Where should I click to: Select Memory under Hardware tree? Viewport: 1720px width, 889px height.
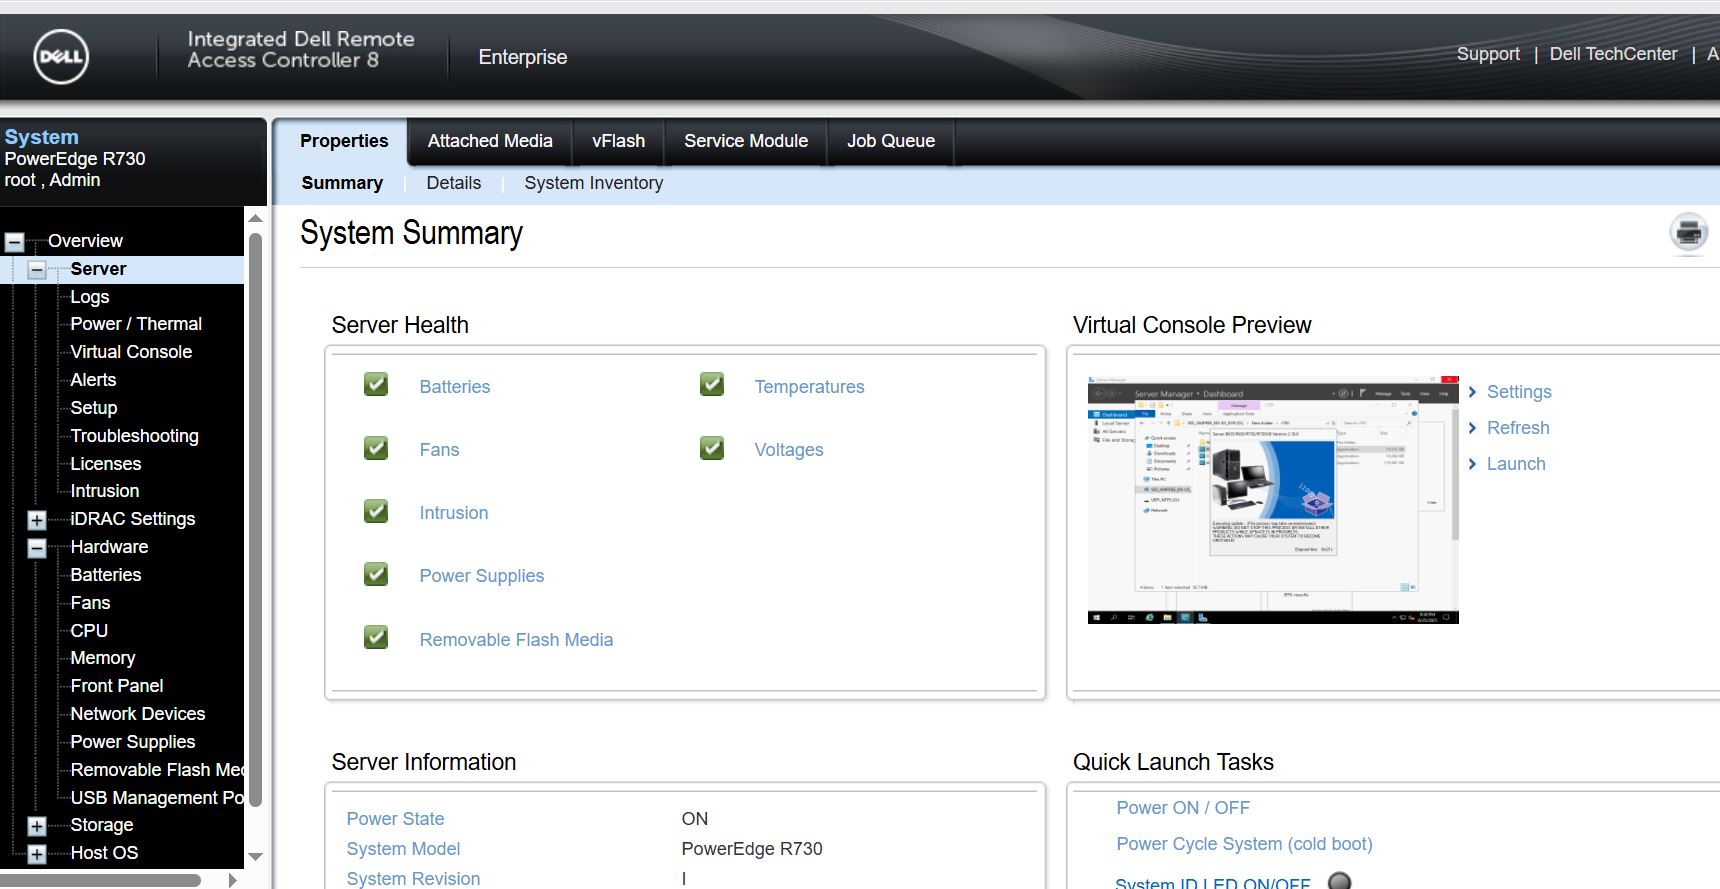click(102, 658)
